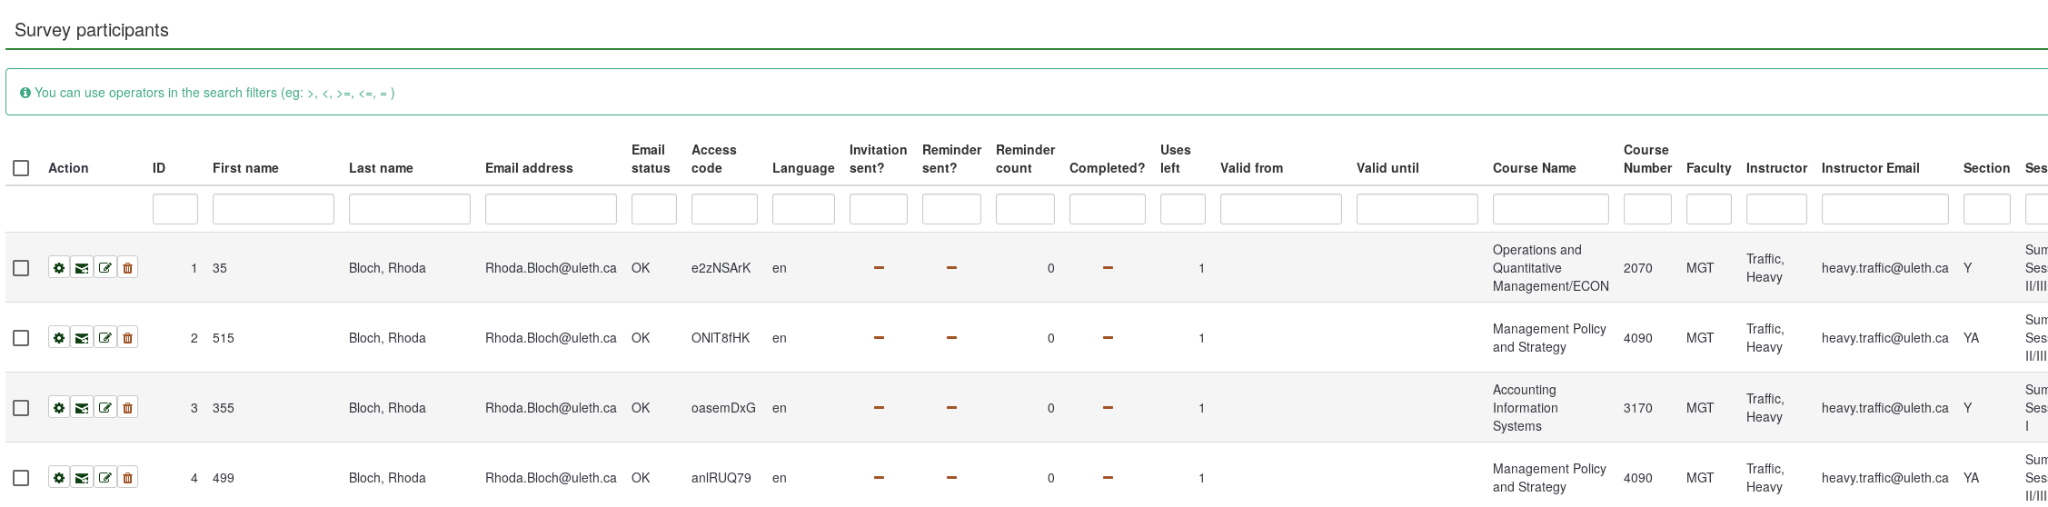This screenshot has width=2048, height=507.
Task: Tick the select-all checkbox in header
Action: coord(21,168)
